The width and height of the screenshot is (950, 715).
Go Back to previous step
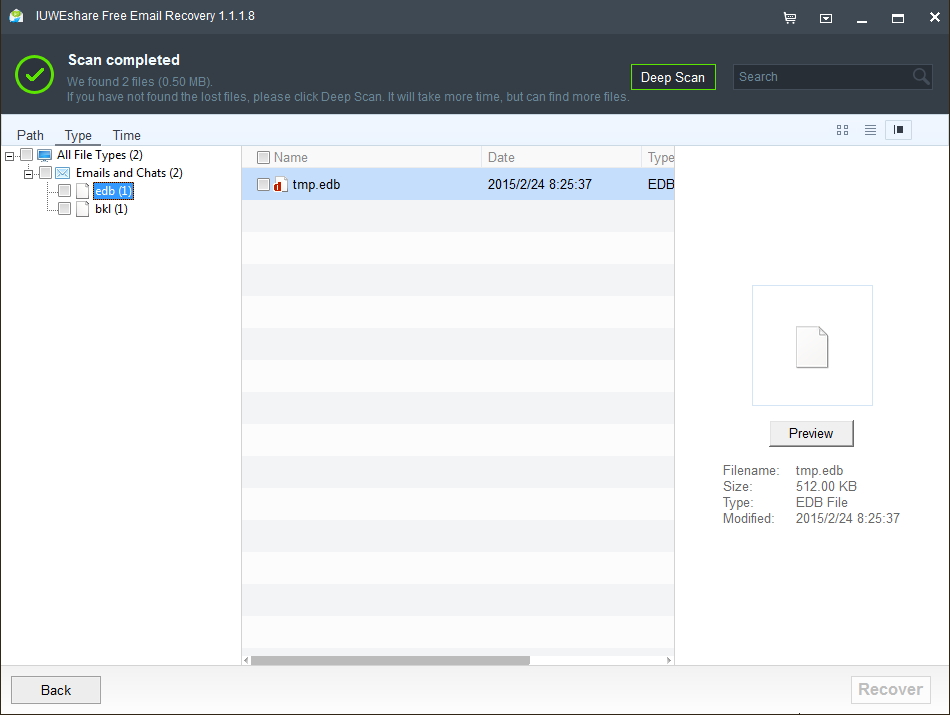tap(56, 690)
